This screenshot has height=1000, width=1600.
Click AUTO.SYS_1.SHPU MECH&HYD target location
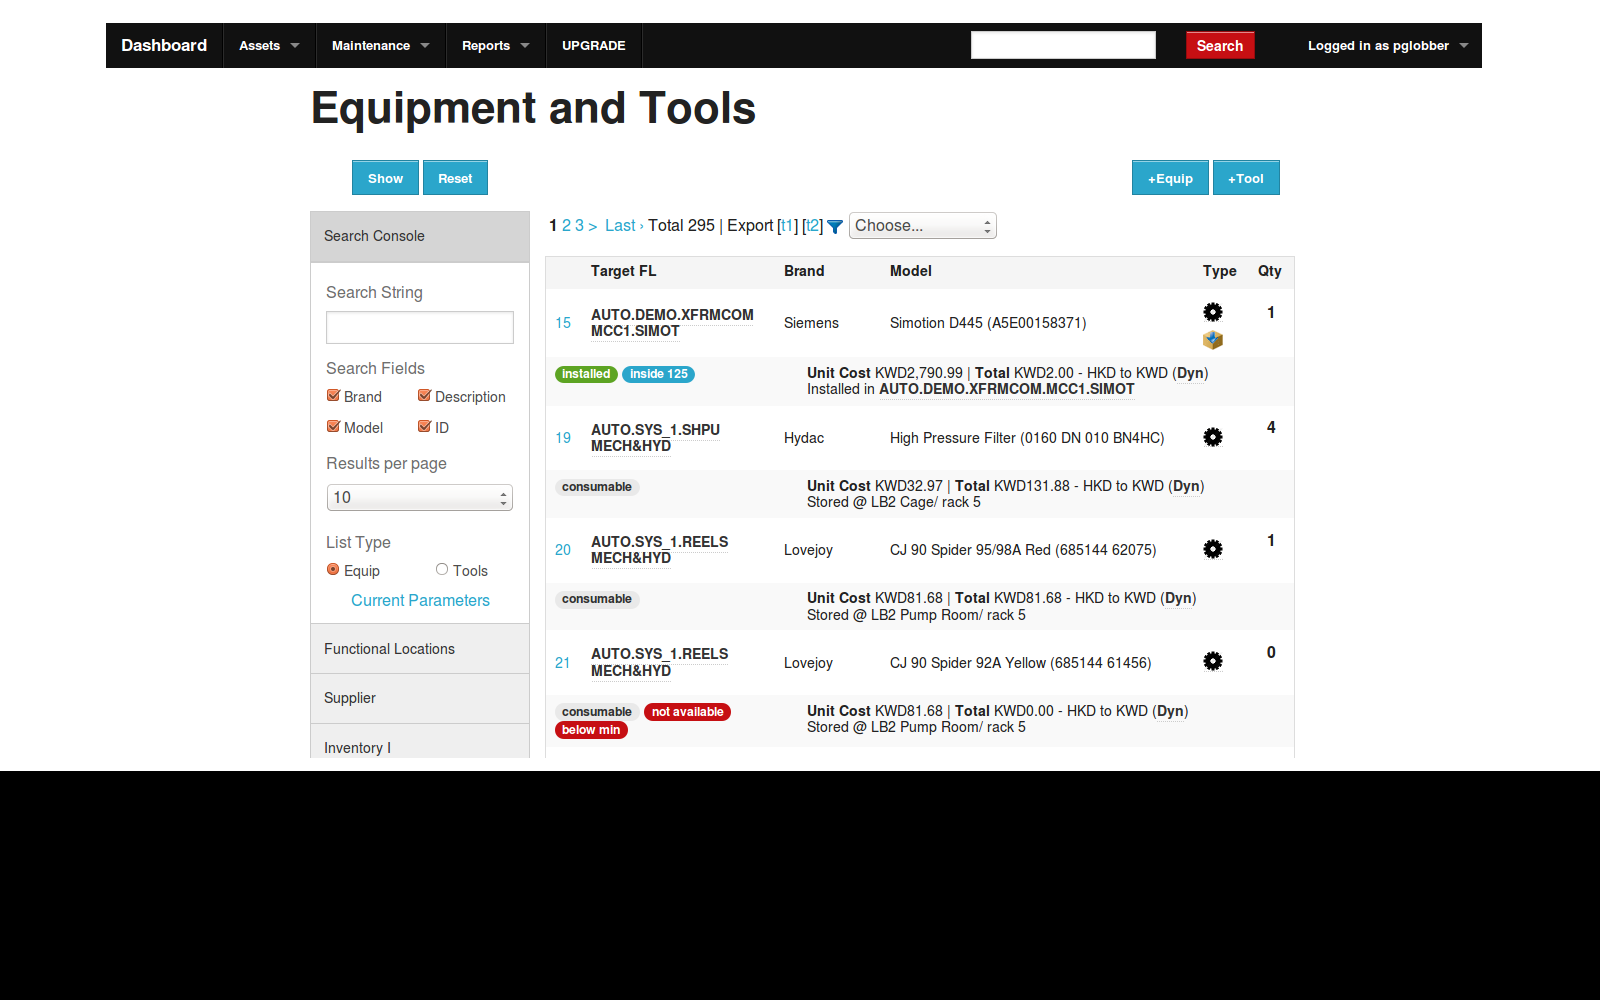(x=655, y=438)
